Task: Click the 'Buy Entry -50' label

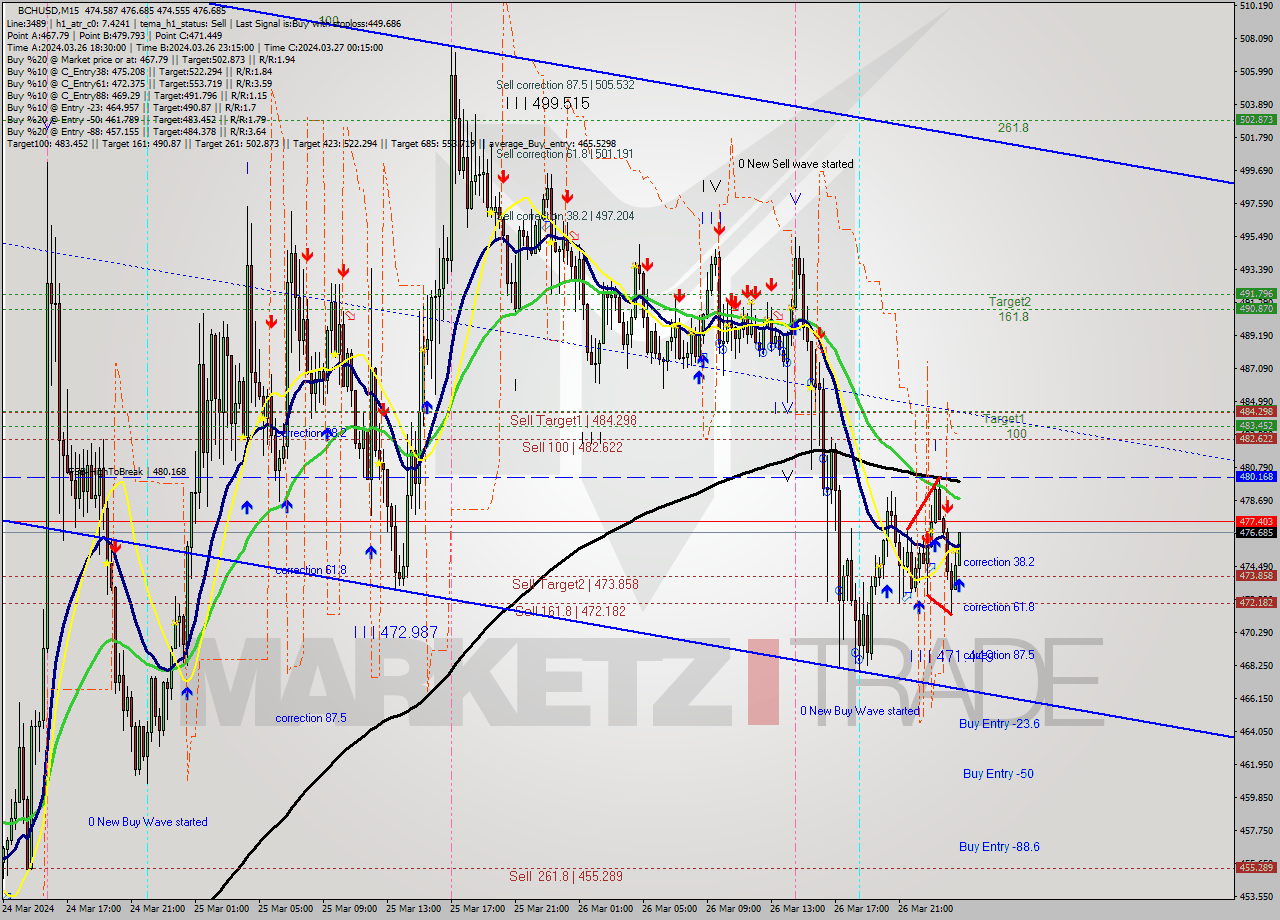Action: (x=998, y=774)
